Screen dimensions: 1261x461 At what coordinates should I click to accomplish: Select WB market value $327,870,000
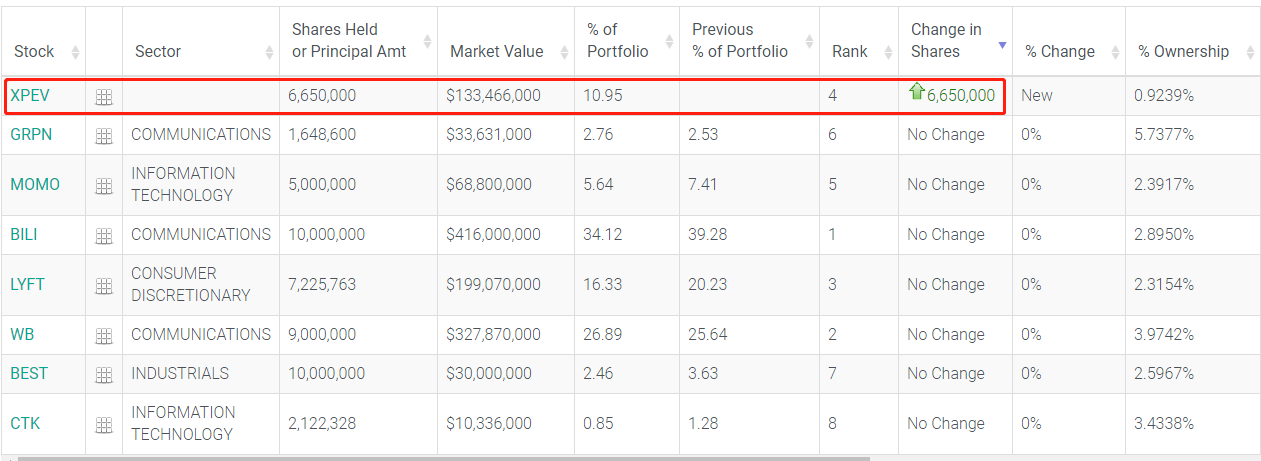493,334
